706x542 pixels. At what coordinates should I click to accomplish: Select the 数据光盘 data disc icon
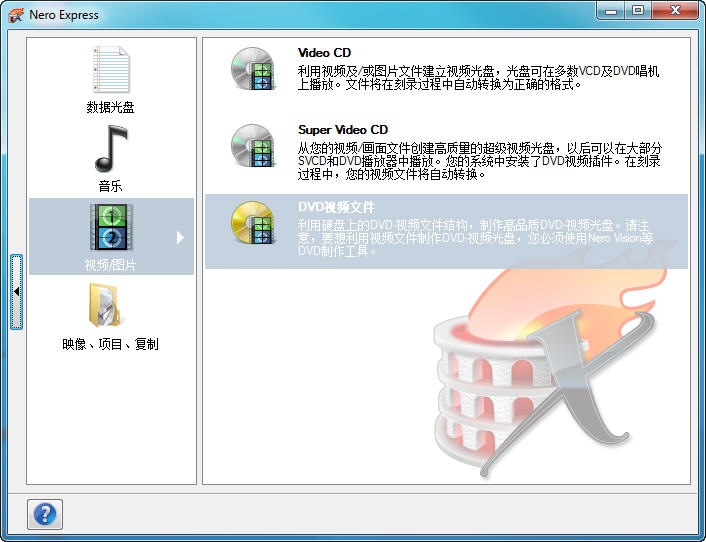(111, 69)
